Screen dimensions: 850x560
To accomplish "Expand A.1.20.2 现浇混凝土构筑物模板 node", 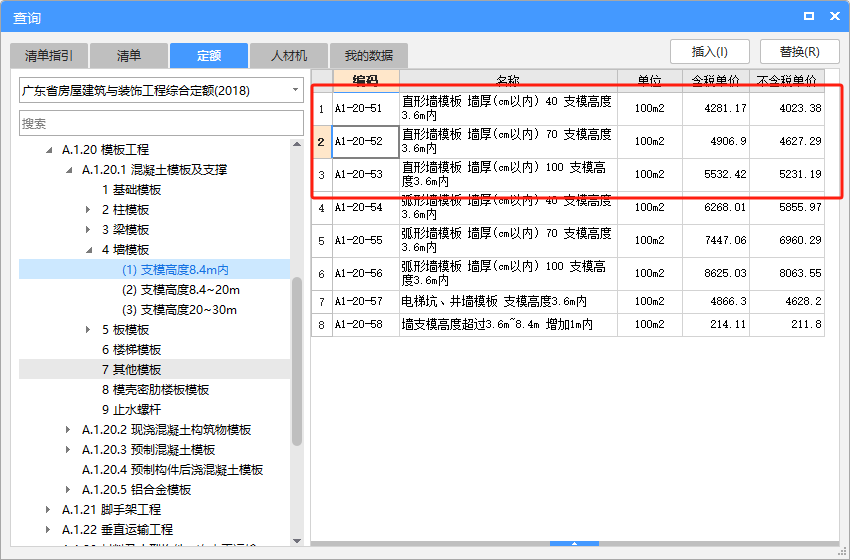I will pos(68,430).
